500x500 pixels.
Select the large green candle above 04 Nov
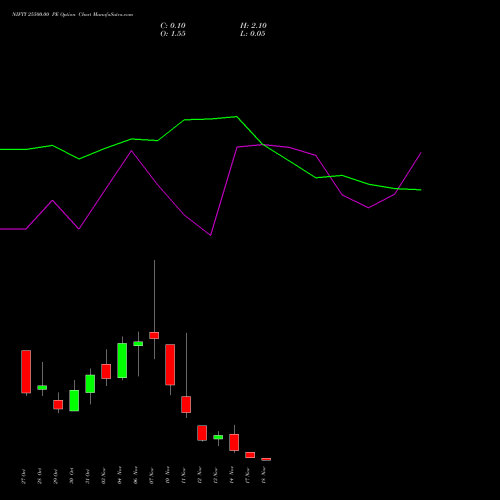(122, 360)
